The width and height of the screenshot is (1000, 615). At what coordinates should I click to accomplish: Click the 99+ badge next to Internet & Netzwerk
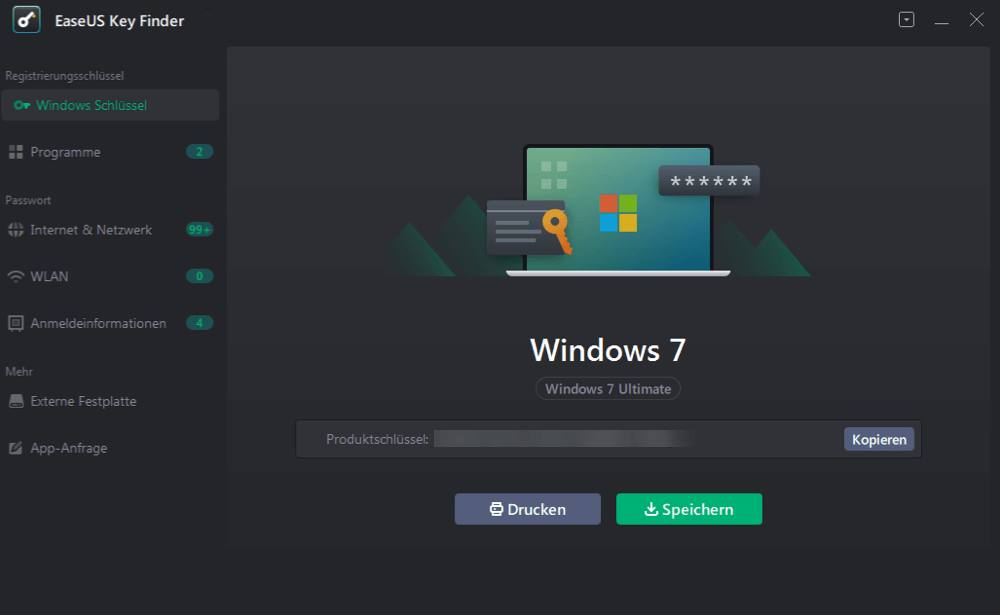coord(200,230)
